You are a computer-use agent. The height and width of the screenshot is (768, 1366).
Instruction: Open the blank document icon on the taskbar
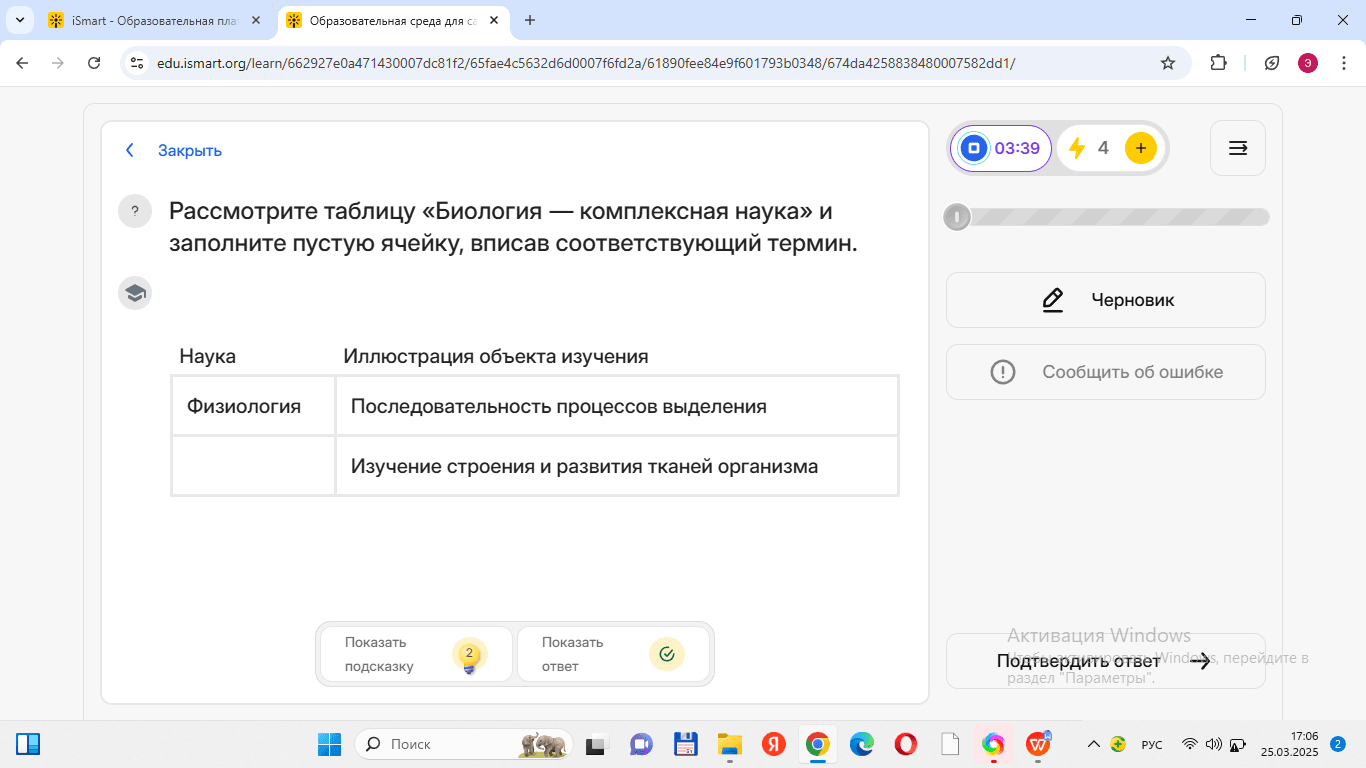tap(950, 744)
